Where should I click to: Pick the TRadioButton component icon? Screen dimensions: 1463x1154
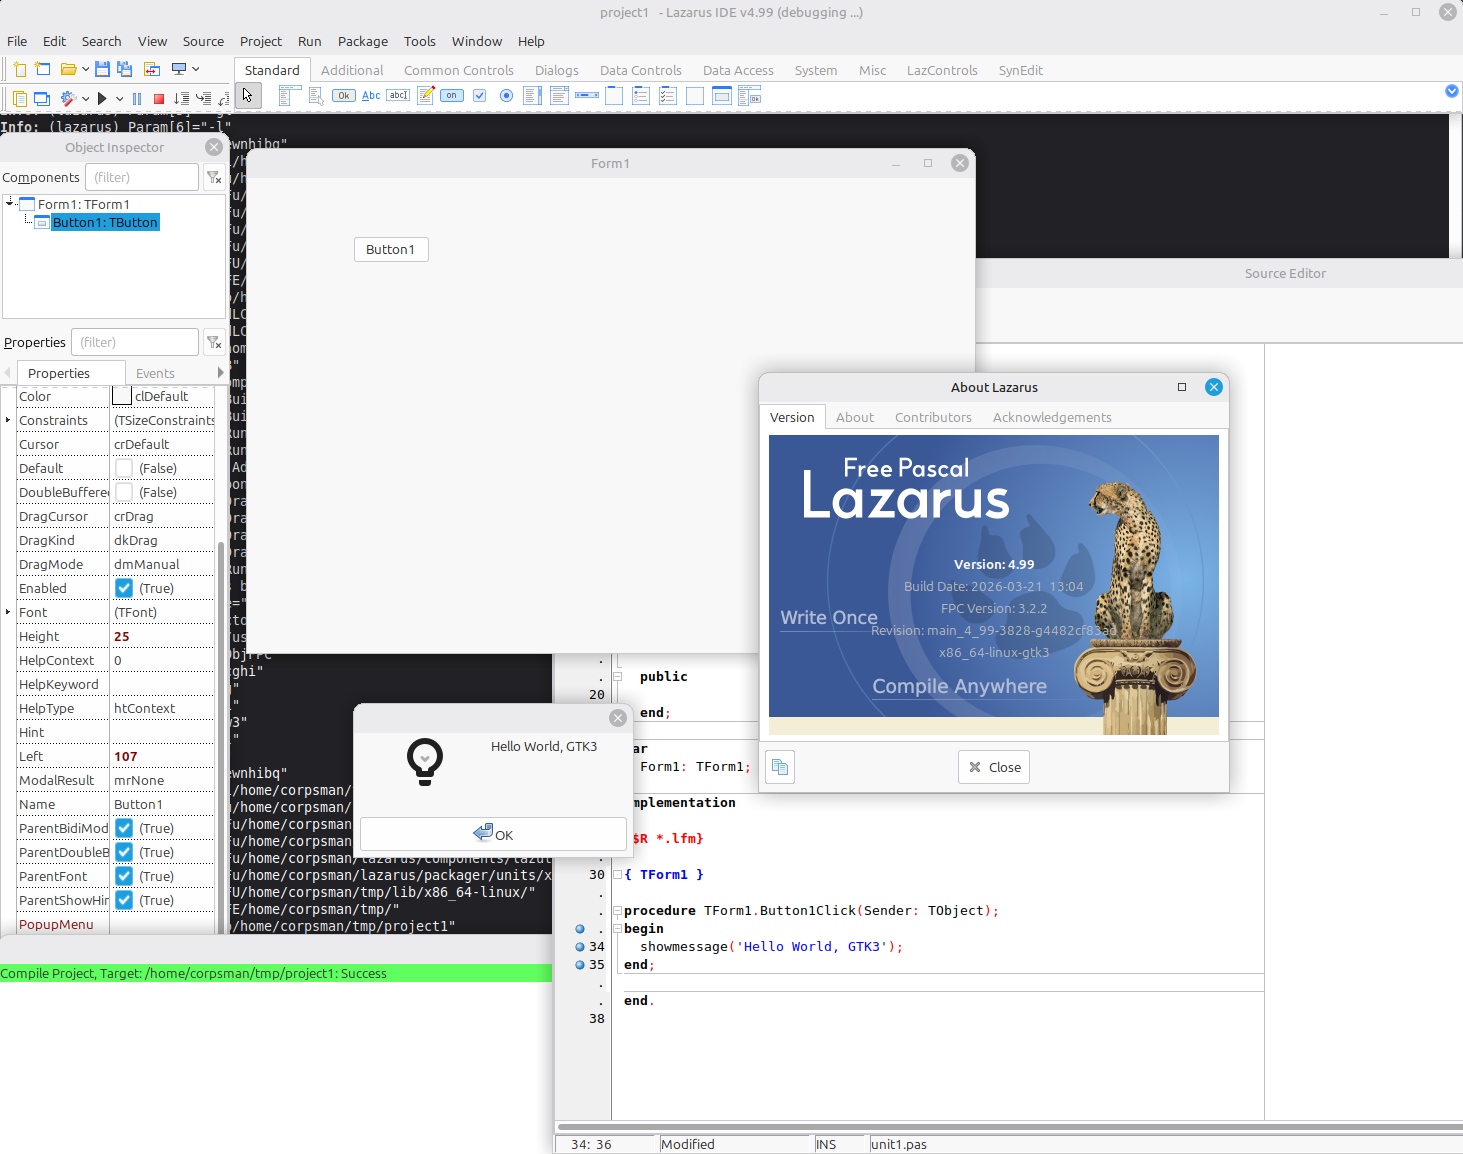506,96
